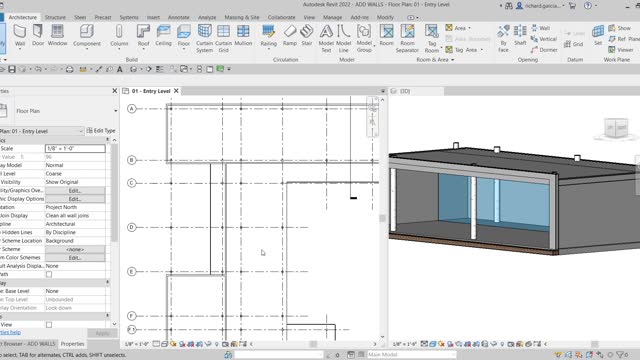640x360 pixels.
Task: Select the Room tool
Action: [x=387, y=35]
